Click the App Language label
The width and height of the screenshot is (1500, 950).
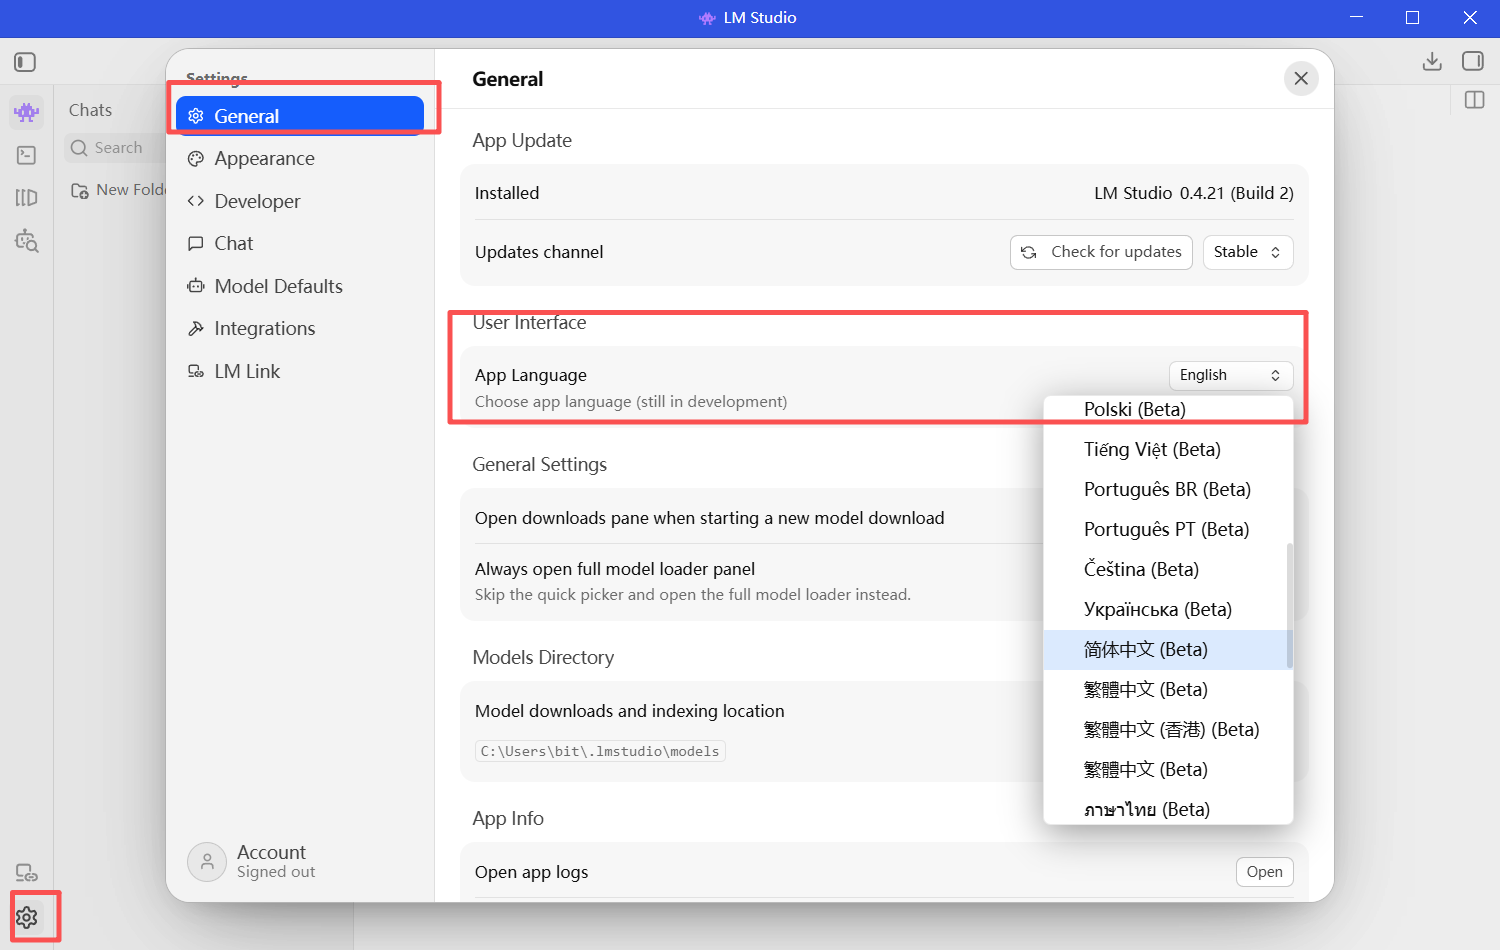tap(531, 375)
